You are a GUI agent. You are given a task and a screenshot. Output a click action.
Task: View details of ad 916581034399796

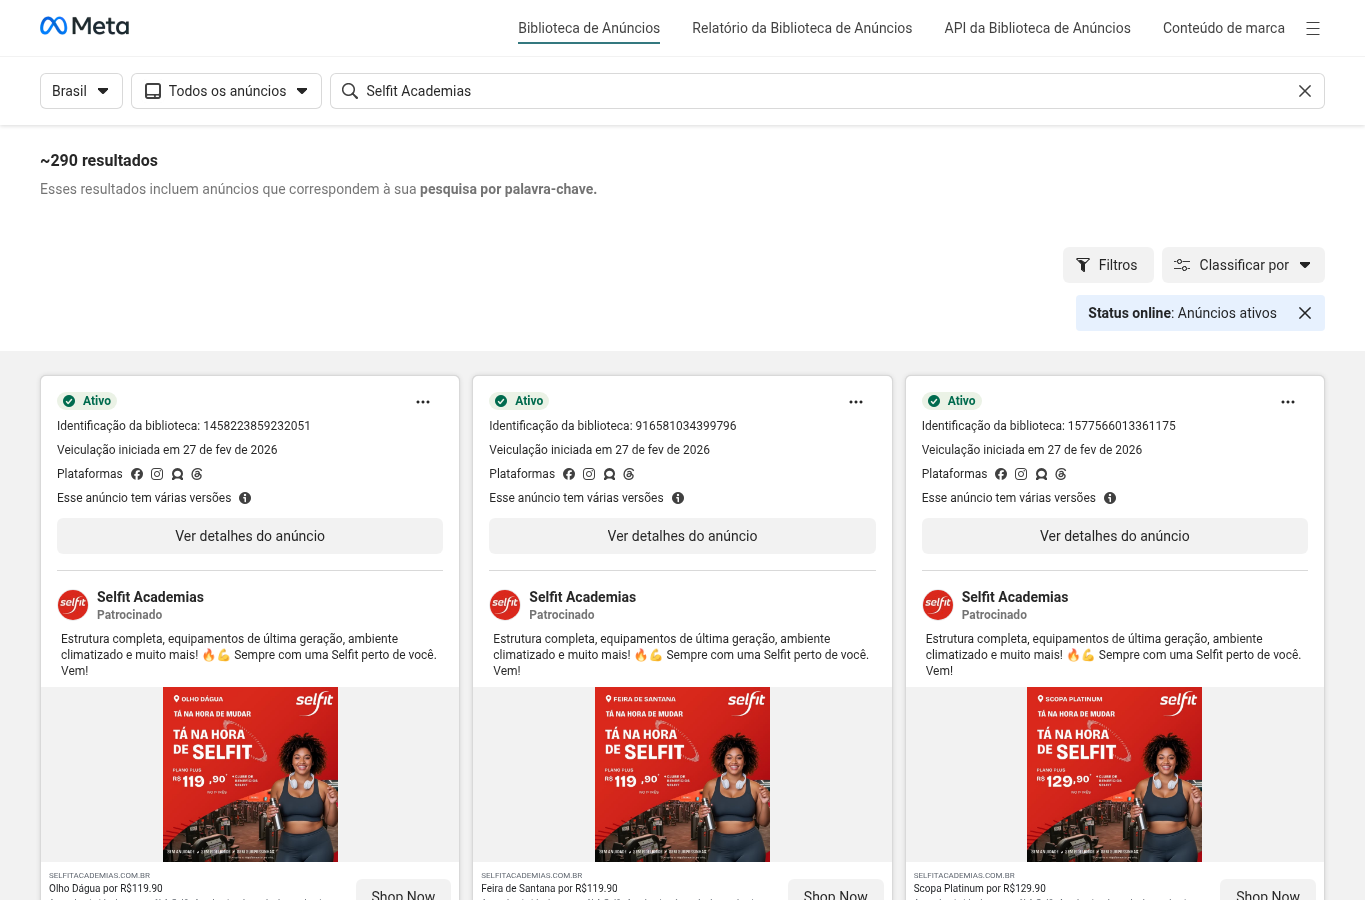[x=682, y=536]
